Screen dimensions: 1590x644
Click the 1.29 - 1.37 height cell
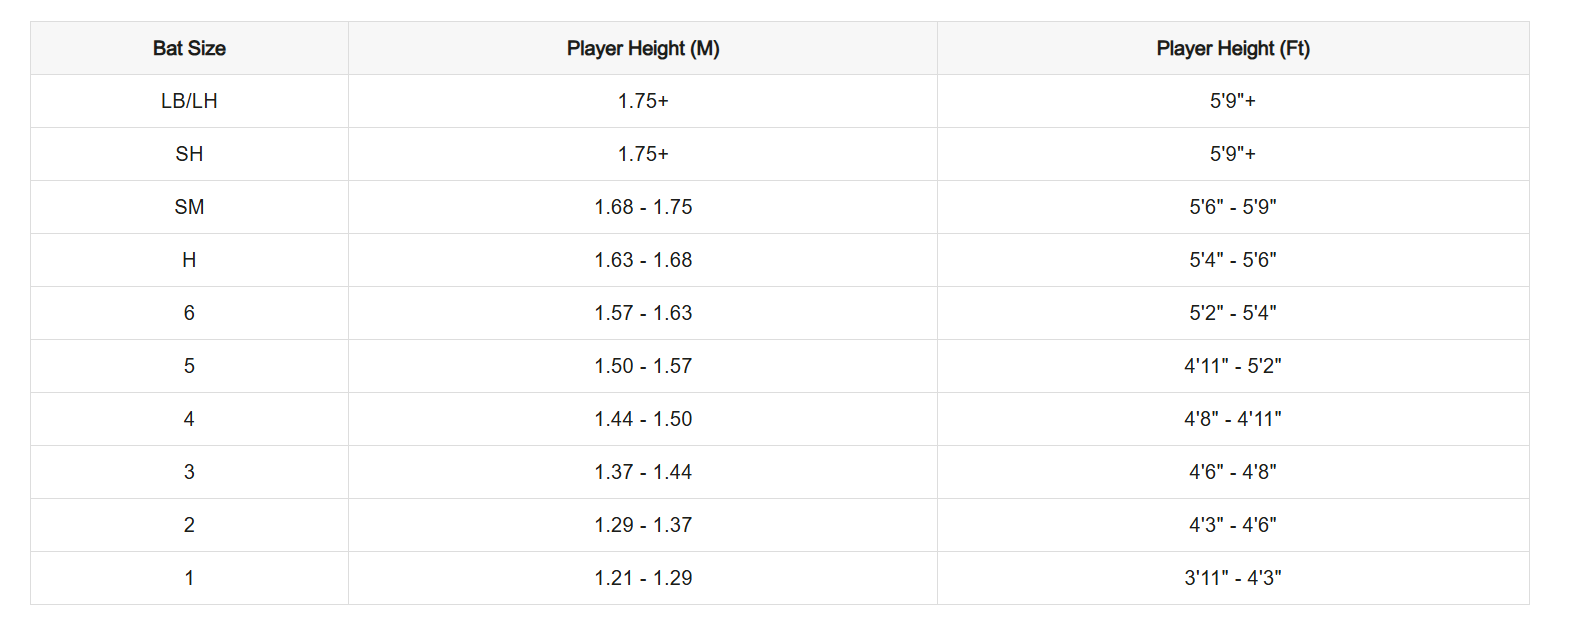pos(643,525)
